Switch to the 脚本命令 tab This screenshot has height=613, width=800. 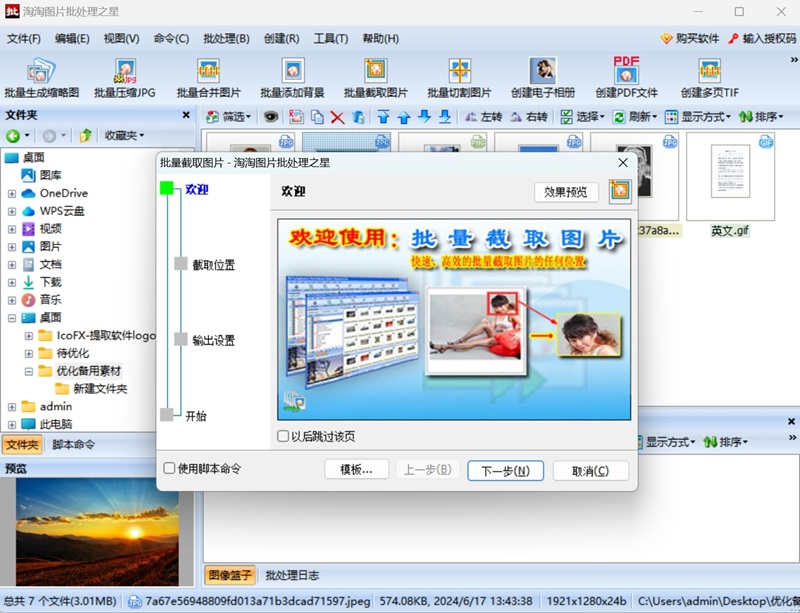pos(73,445)
